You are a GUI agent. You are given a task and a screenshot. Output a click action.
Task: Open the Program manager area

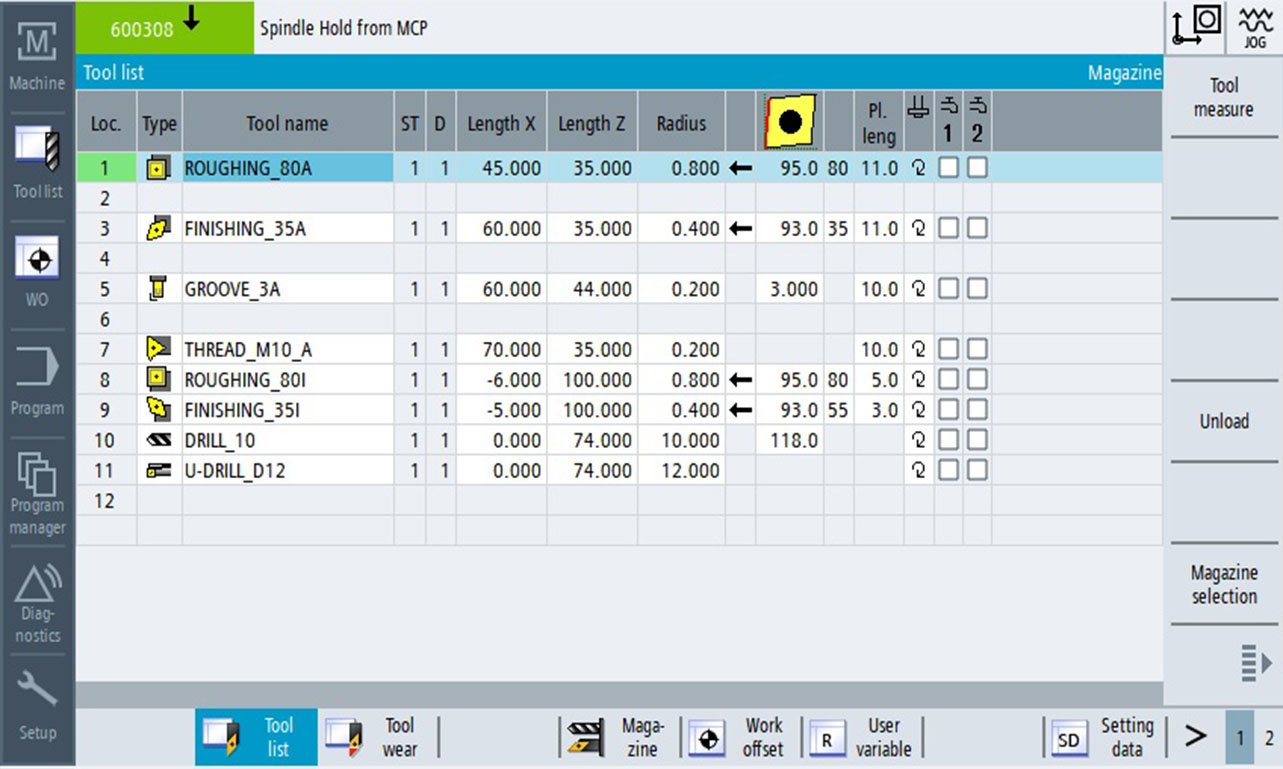coord(37,492)
